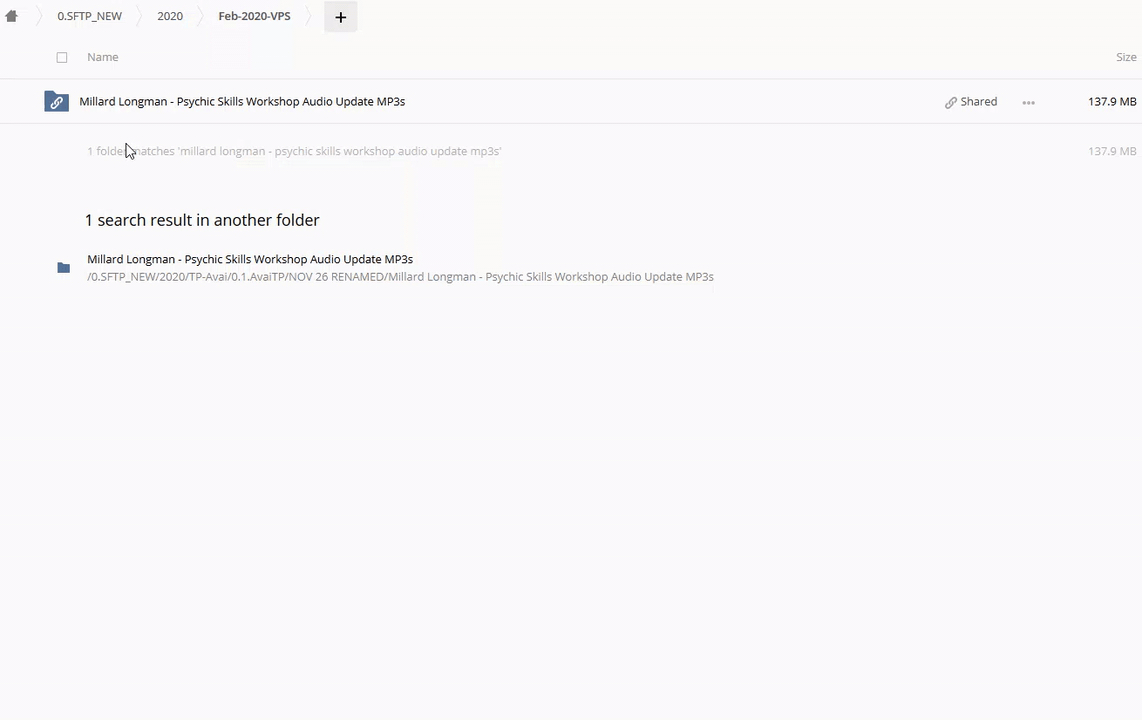This screenshot has height=720, width=1142.
Task: Select the Feb-2020-VPS breadcrumb
Action: click(x=254, y=16)
